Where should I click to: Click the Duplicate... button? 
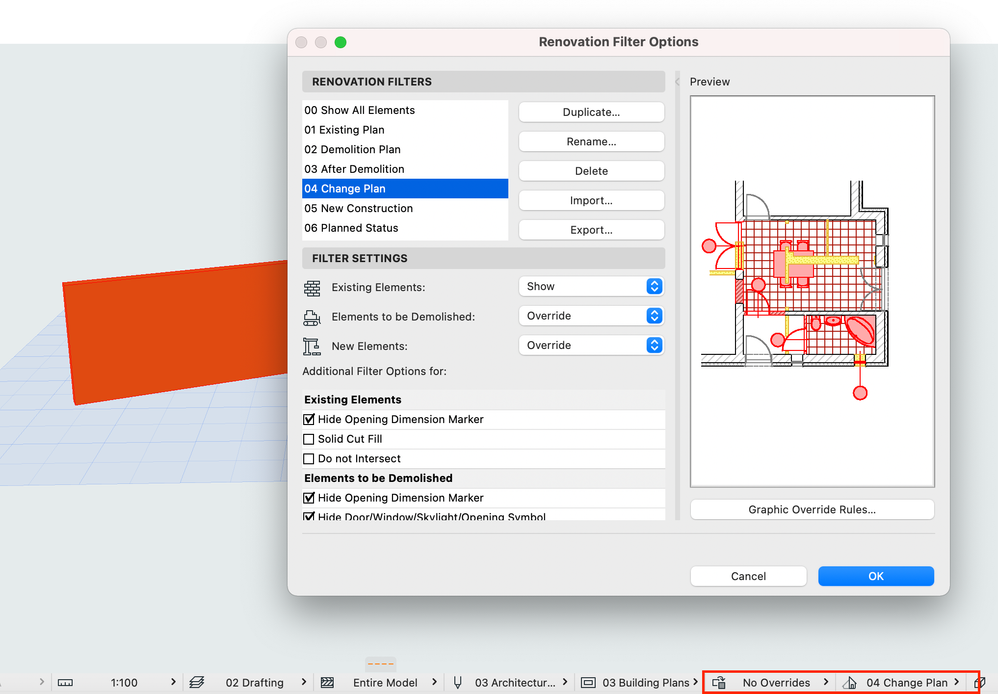[591, 112]
